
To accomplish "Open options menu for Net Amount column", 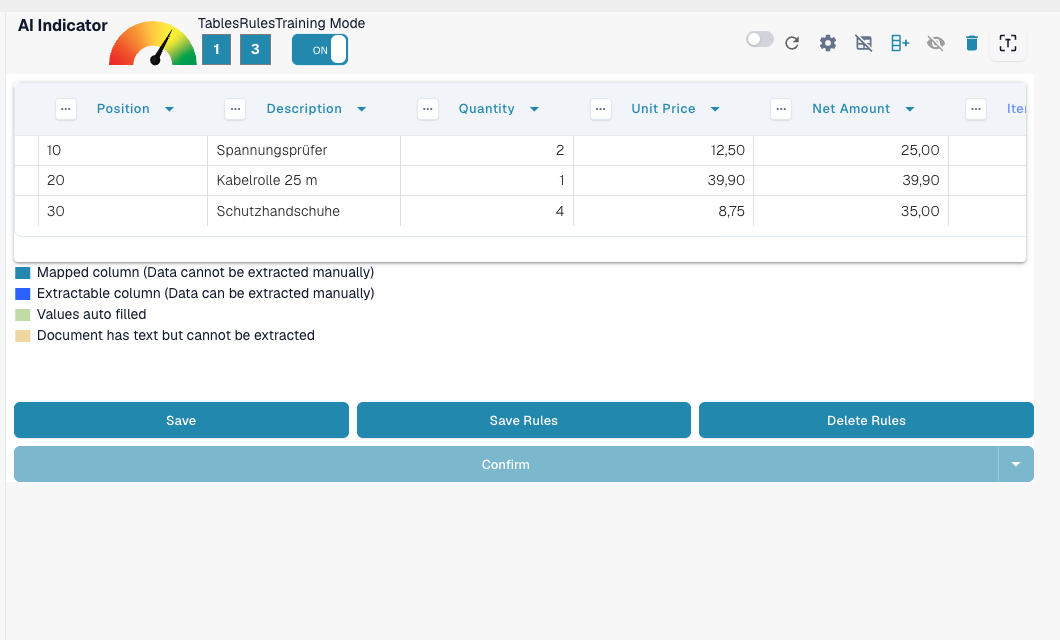I will pyautogui.click(x=781, y=109).
